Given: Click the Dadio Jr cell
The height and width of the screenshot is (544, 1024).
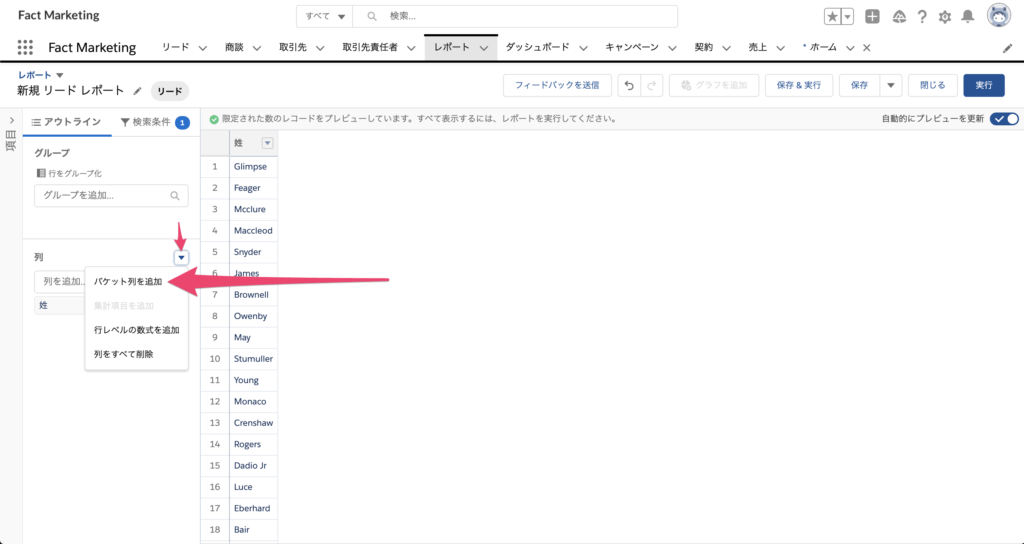Looking at the screenshot, I should [253, 466].
